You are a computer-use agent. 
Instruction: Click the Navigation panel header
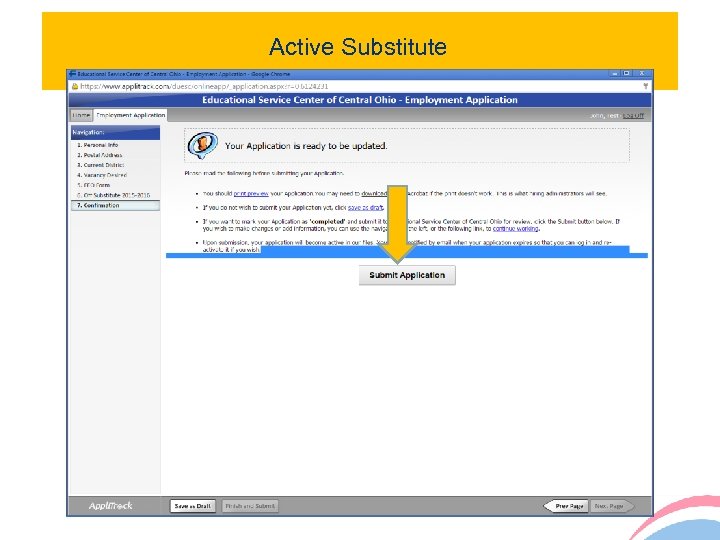[x=115, y=132]
